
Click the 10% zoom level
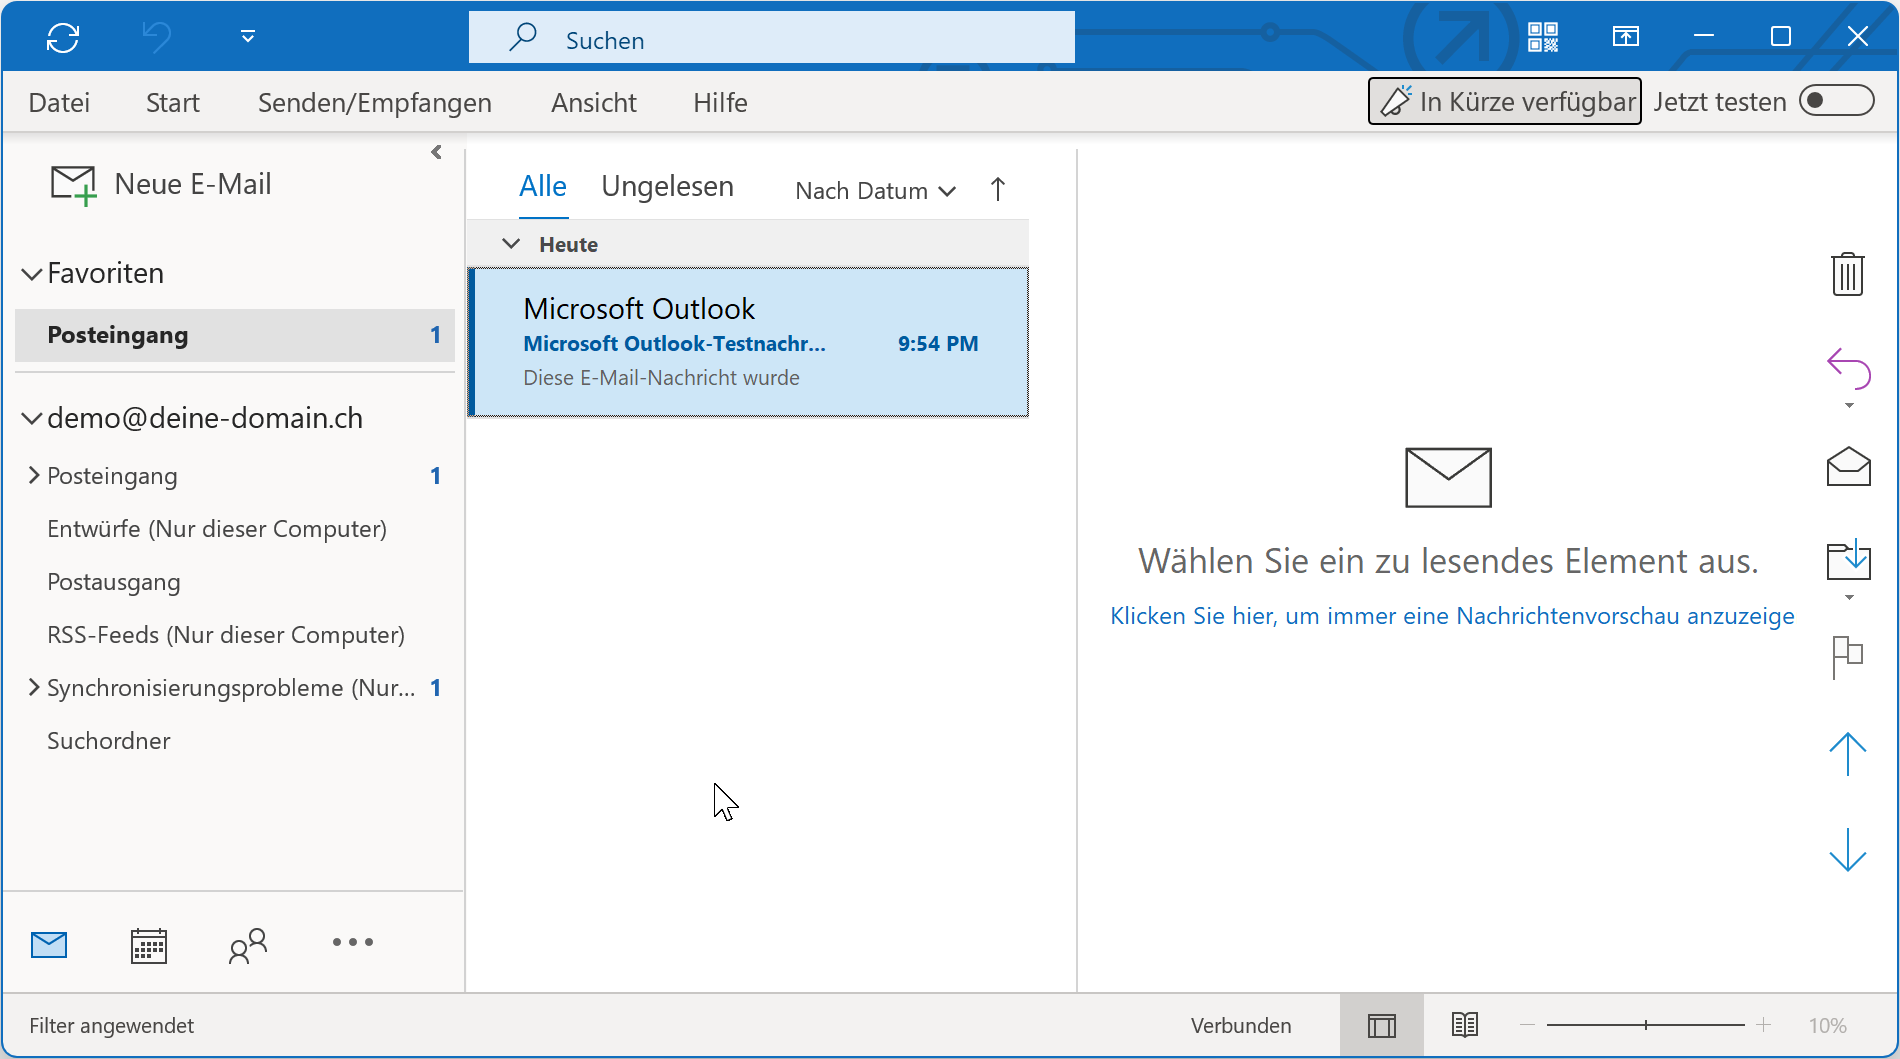(x=1827, y=1026)
